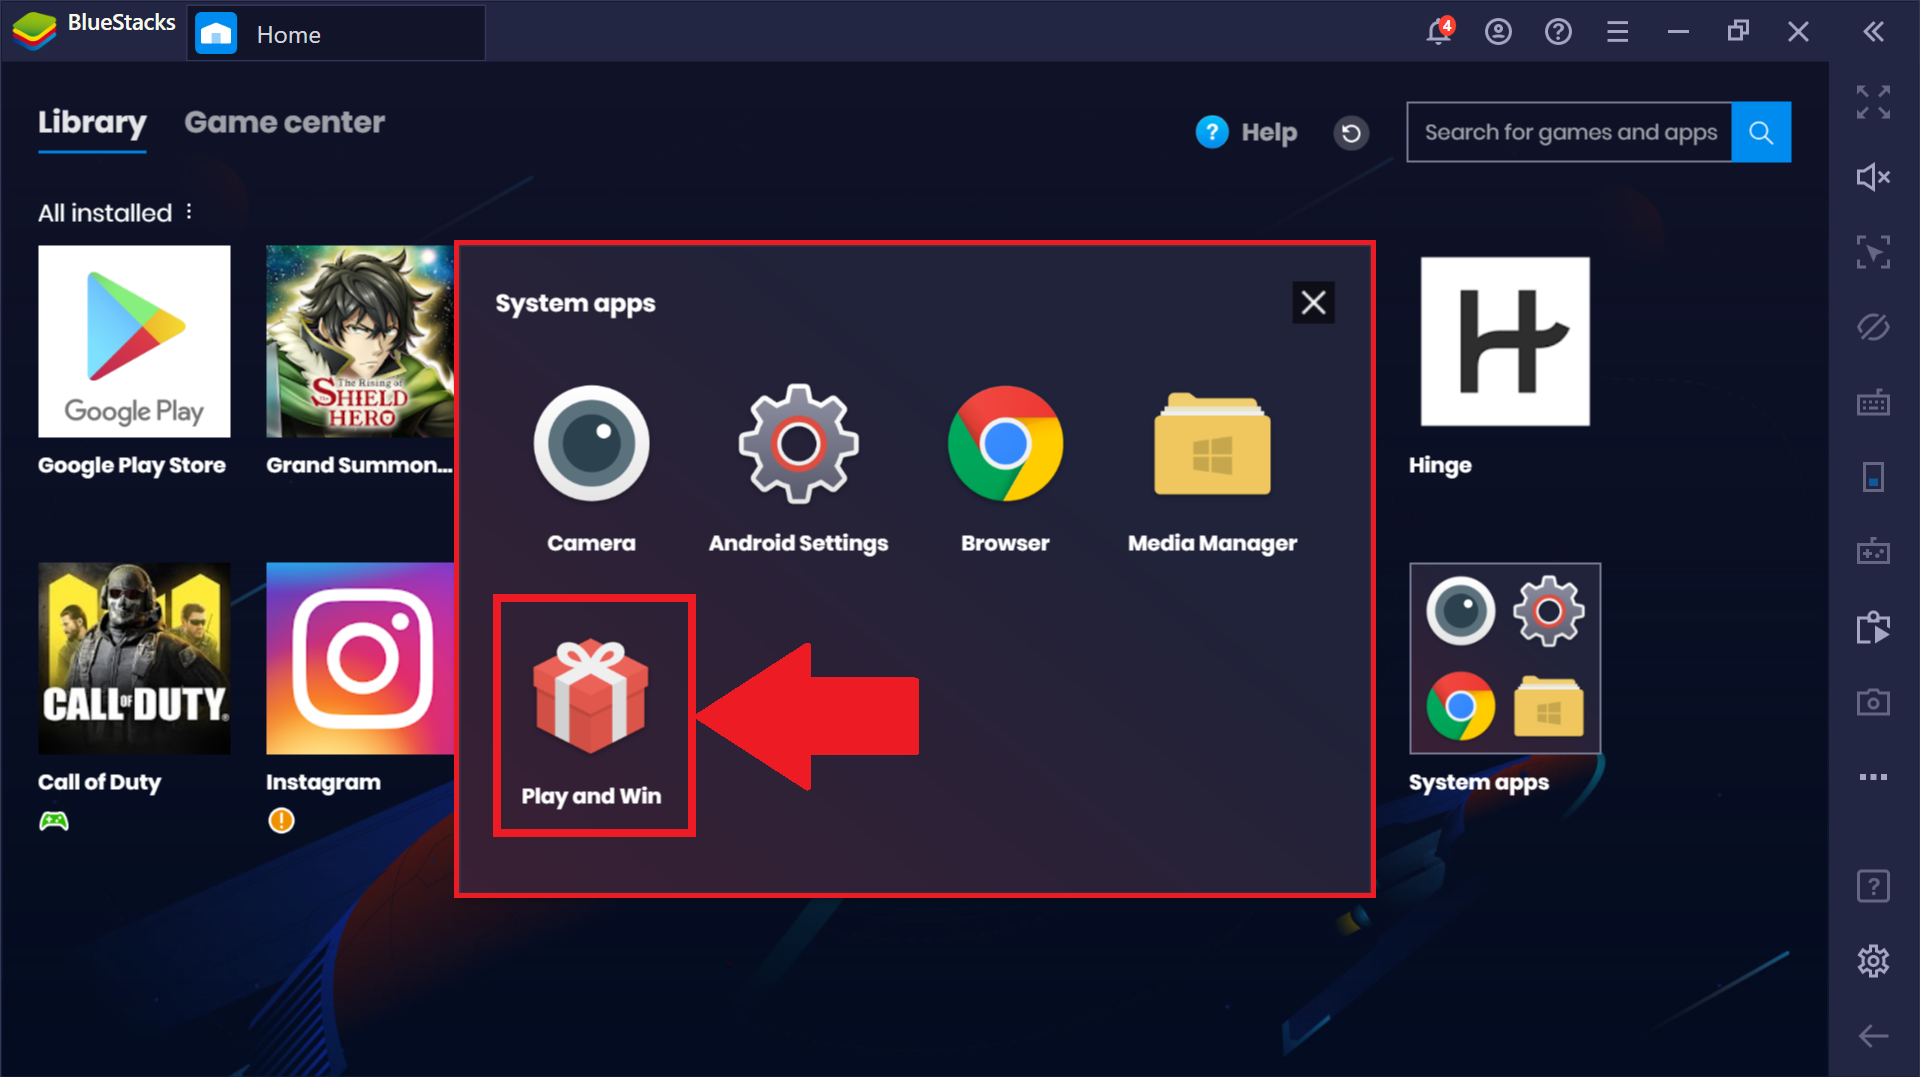Launch Call of Duty game
This screenshot has height=1077, width=1920.
[x=134, y=658]
